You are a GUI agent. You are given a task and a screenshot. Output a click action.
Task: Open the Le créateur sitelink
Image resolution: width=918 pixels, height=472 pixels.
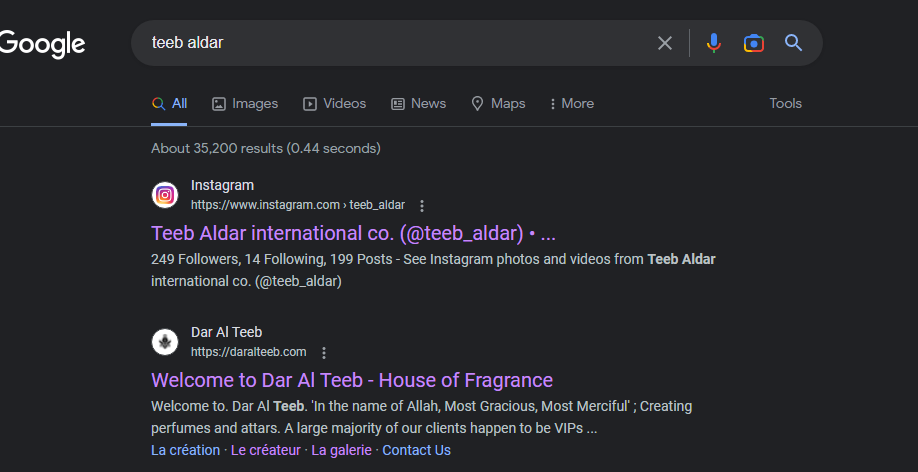click(x=265, y=450)
